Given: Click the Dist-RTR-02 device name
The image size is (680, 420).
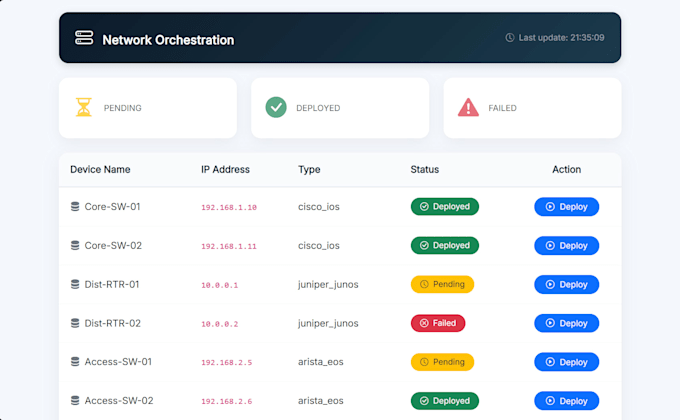Looking at the screenshot, I should click(112, 323).
